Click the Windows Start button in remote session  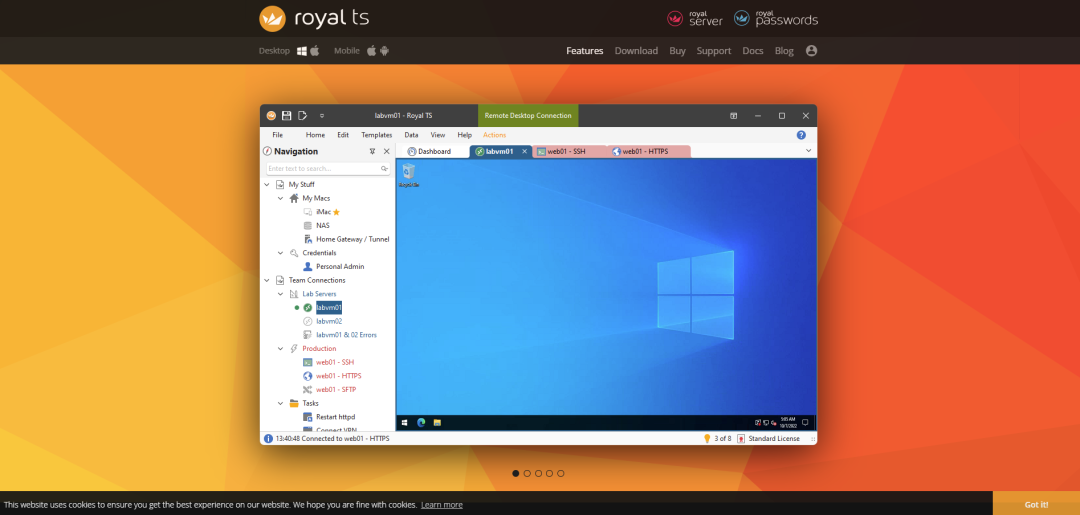405,423
